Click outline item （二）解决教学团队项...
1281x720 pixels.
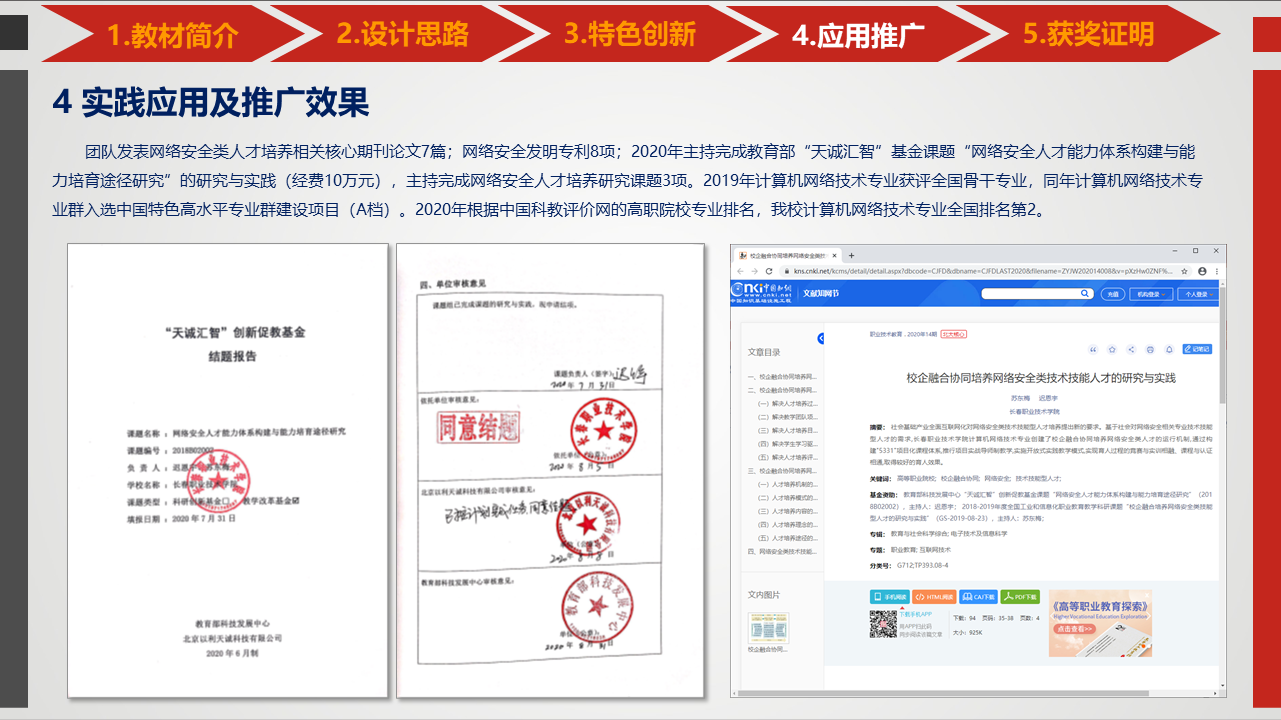tap(787, 416)
